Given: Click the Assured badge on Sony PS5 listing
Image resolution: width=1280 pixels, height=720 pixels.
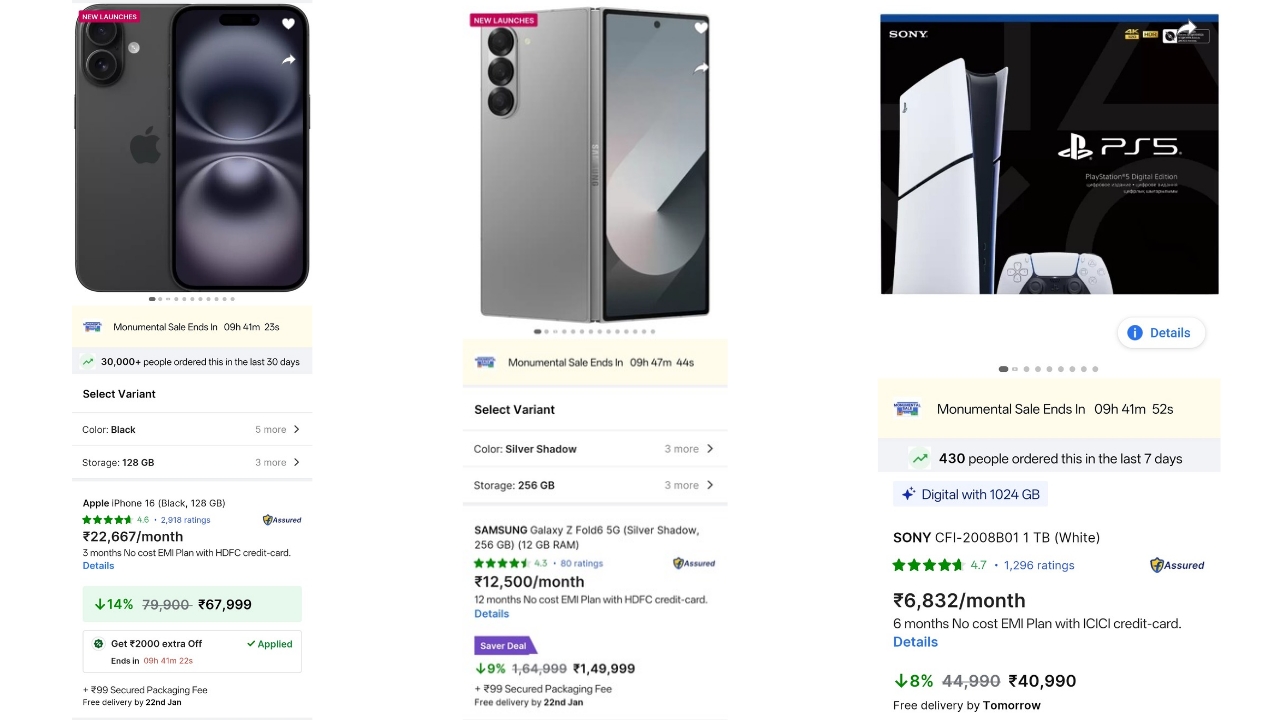Looking at the screenshot, I should (1176, 565).
